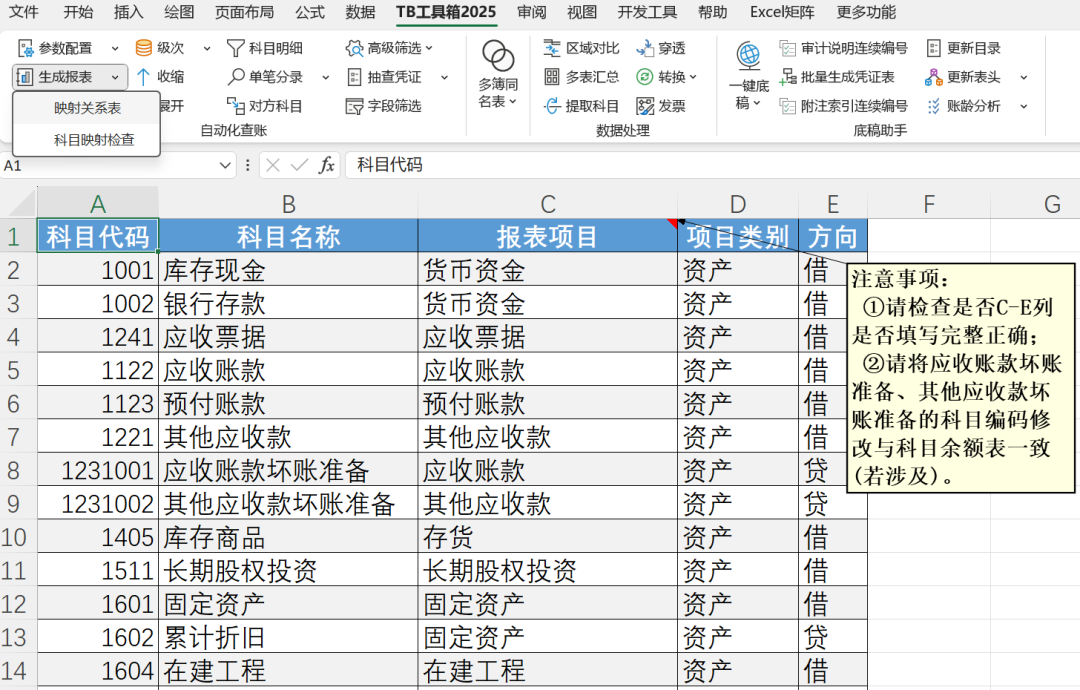Click 更新表头 tool
Screen dimensions: 1080x690
(x=963, y=77)
